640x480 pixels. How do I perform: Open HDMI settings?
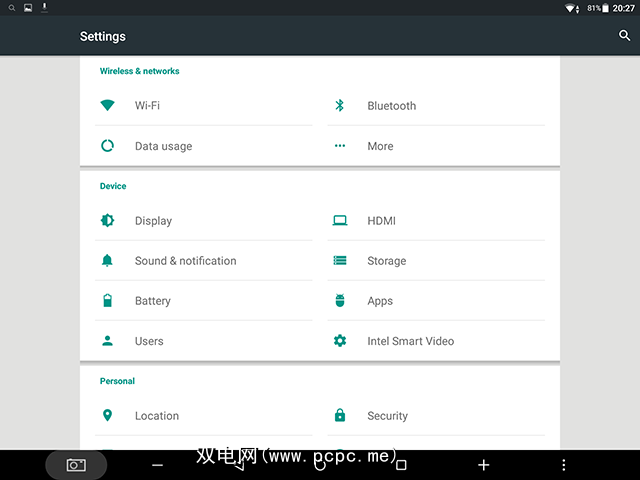(436, 220)
